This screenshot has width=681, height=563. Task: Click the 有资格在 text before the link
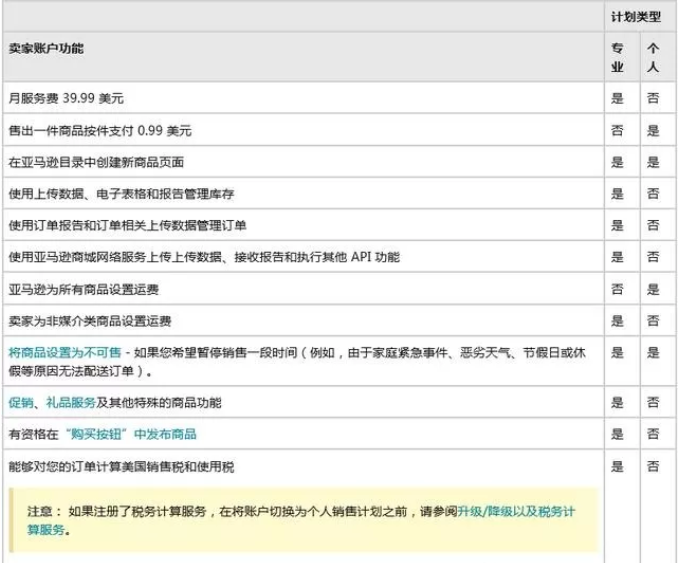[x=33, y=434]
